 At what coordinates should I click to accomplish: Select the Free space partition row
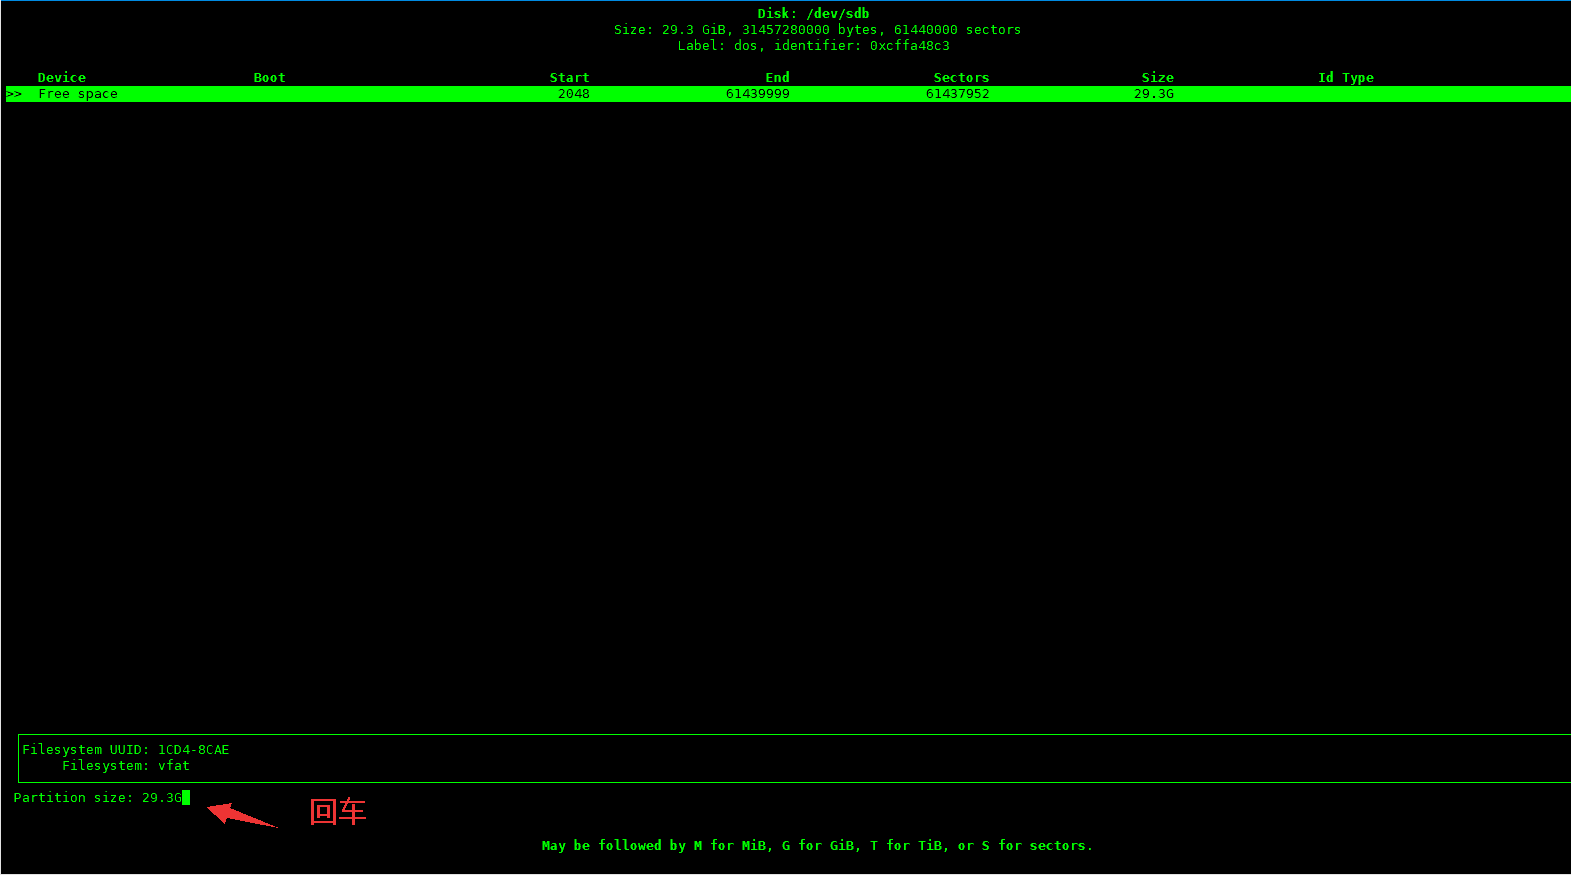[x=788, y=94]
